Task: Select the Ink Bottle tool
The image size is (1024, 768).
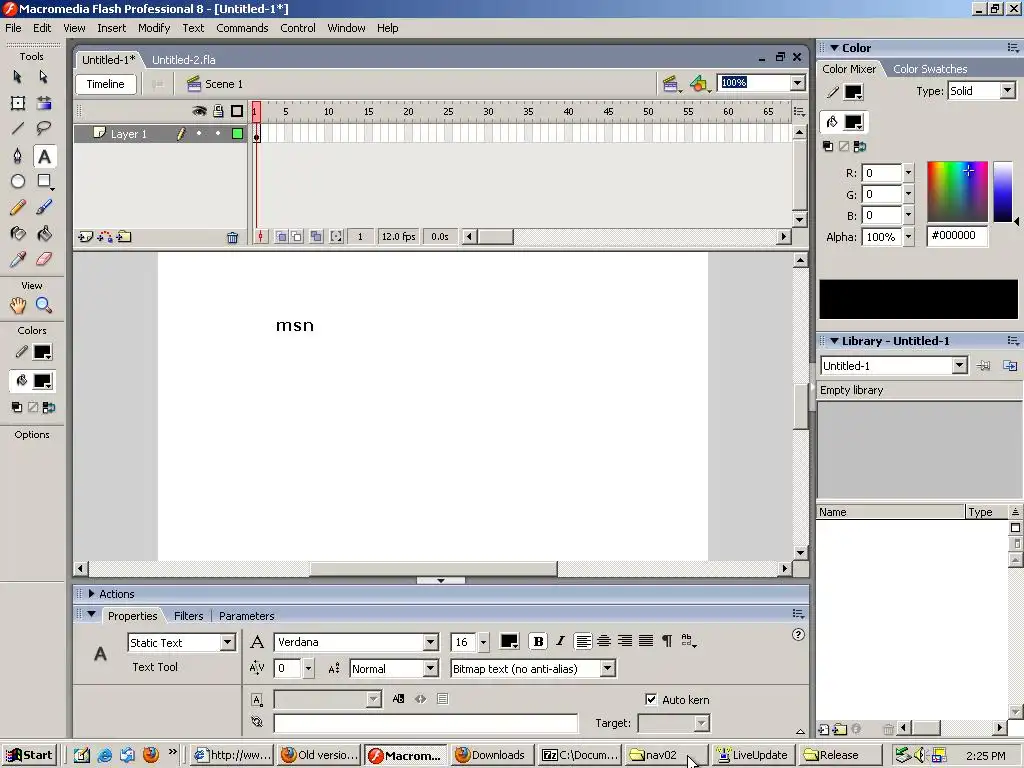Action: click(x=18, y=233)
